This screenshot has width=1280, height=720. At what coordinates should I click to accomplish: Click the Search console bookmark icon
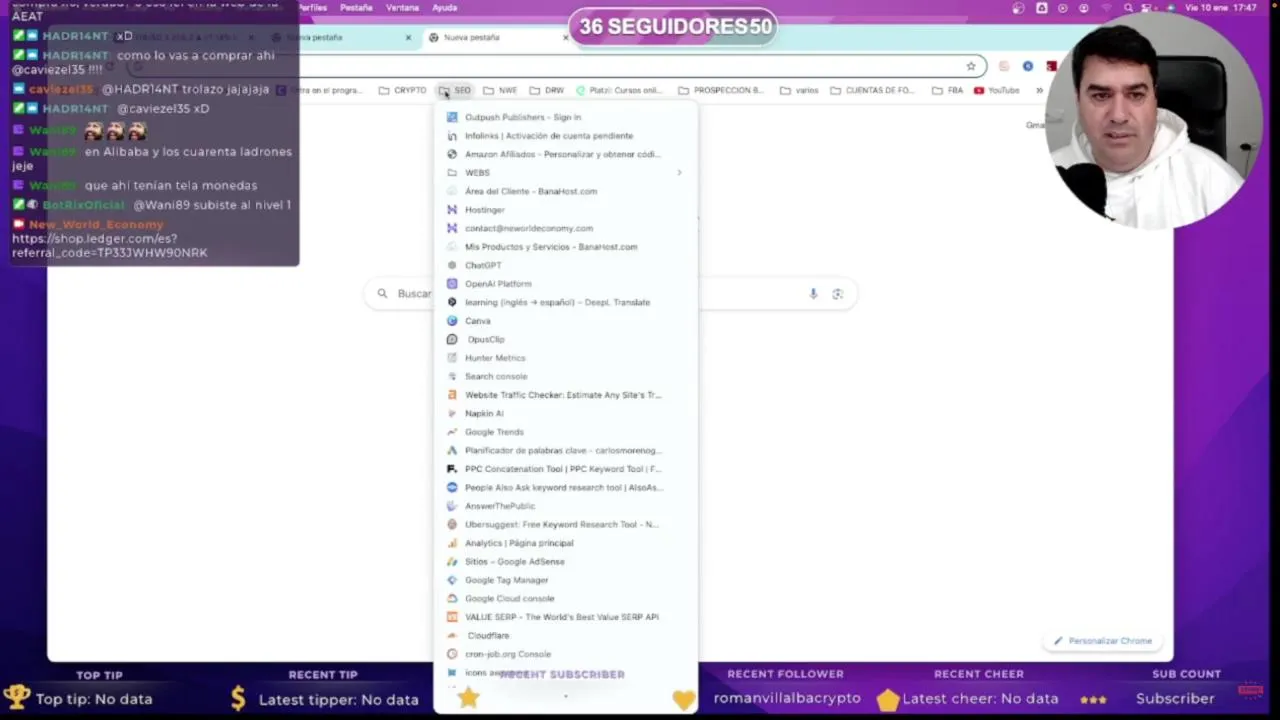coord(452,376)
